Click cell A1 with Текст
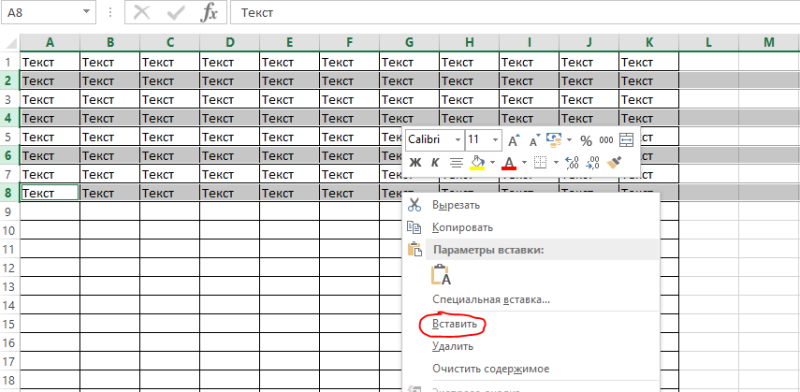 click(50, 62)
